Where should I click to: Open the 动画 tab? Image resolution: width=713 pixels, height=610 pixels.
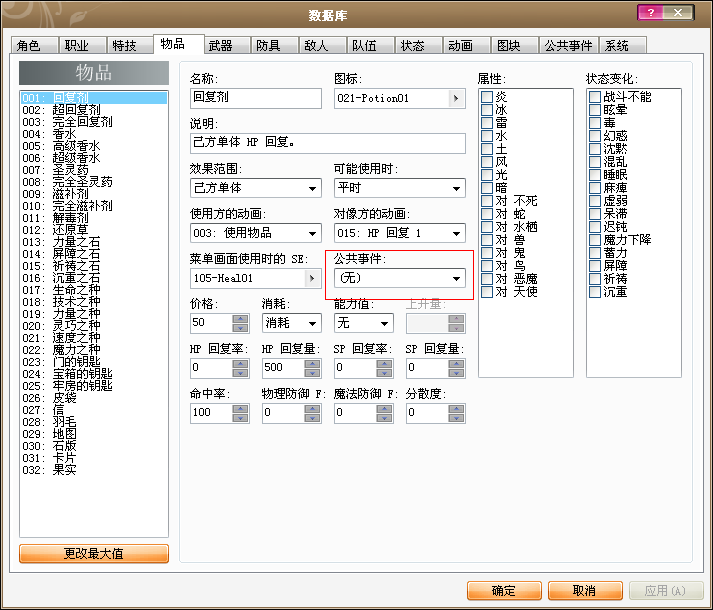tap(467, 45)
